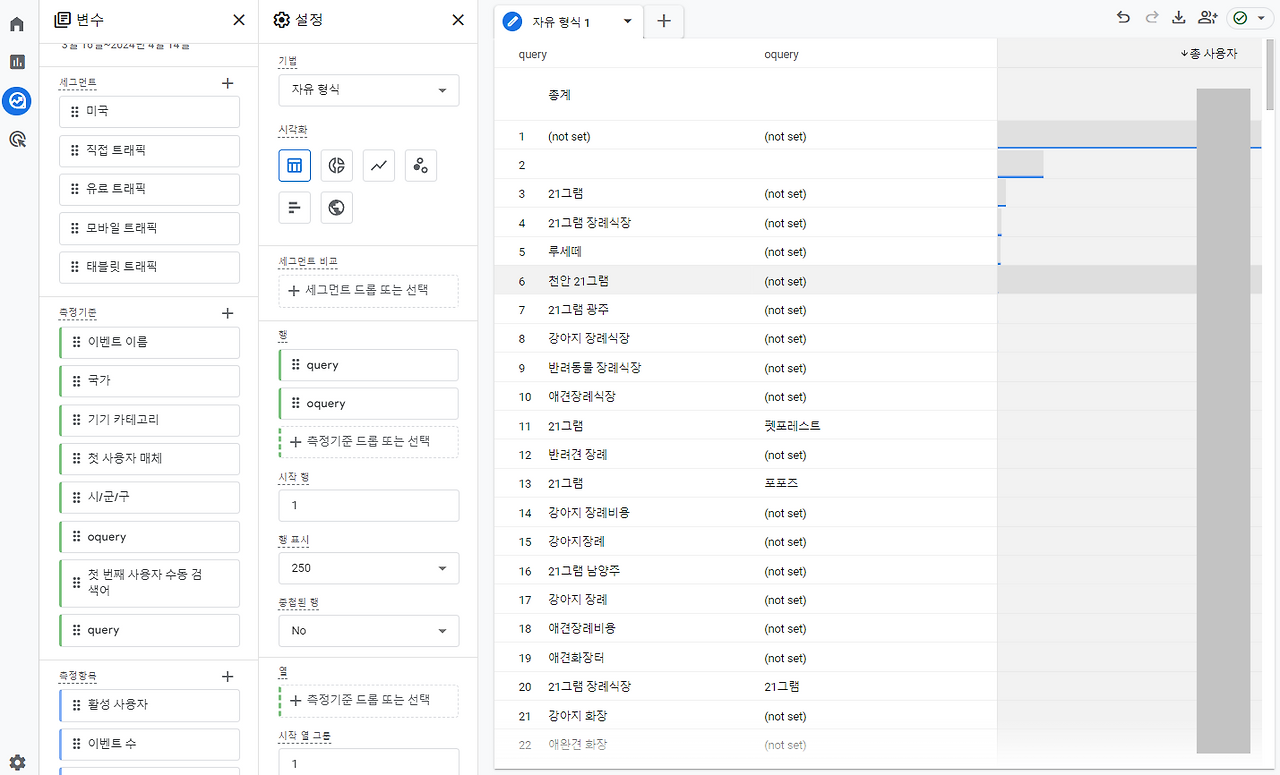Open the 중첩된 행 dropdown set to No
The image size is (1280, 775).
368,630
